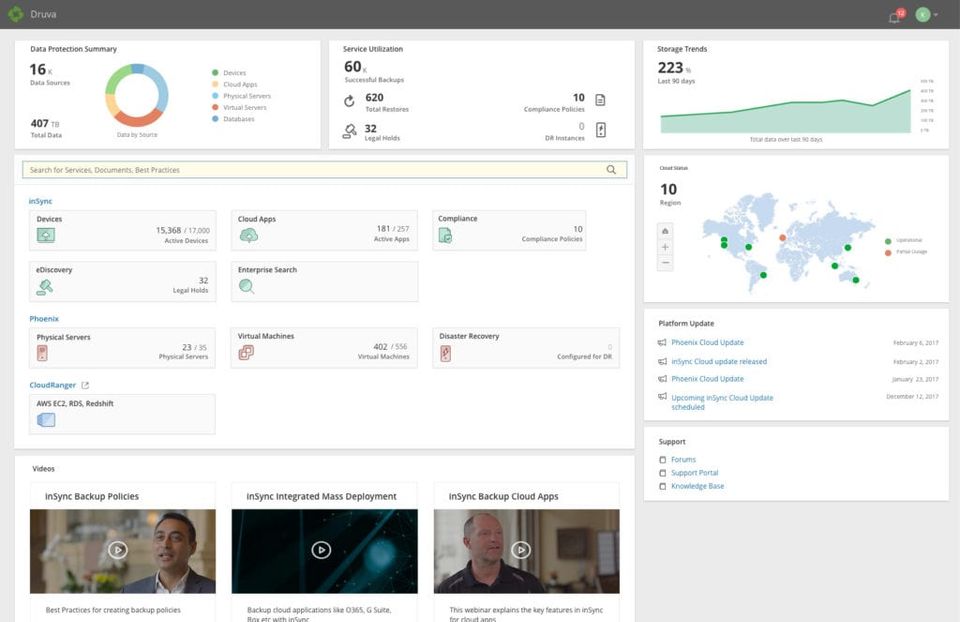This screenshot has height=622, width=960.
Task: Click the Total Restores refresh icon
Action: 349,101
